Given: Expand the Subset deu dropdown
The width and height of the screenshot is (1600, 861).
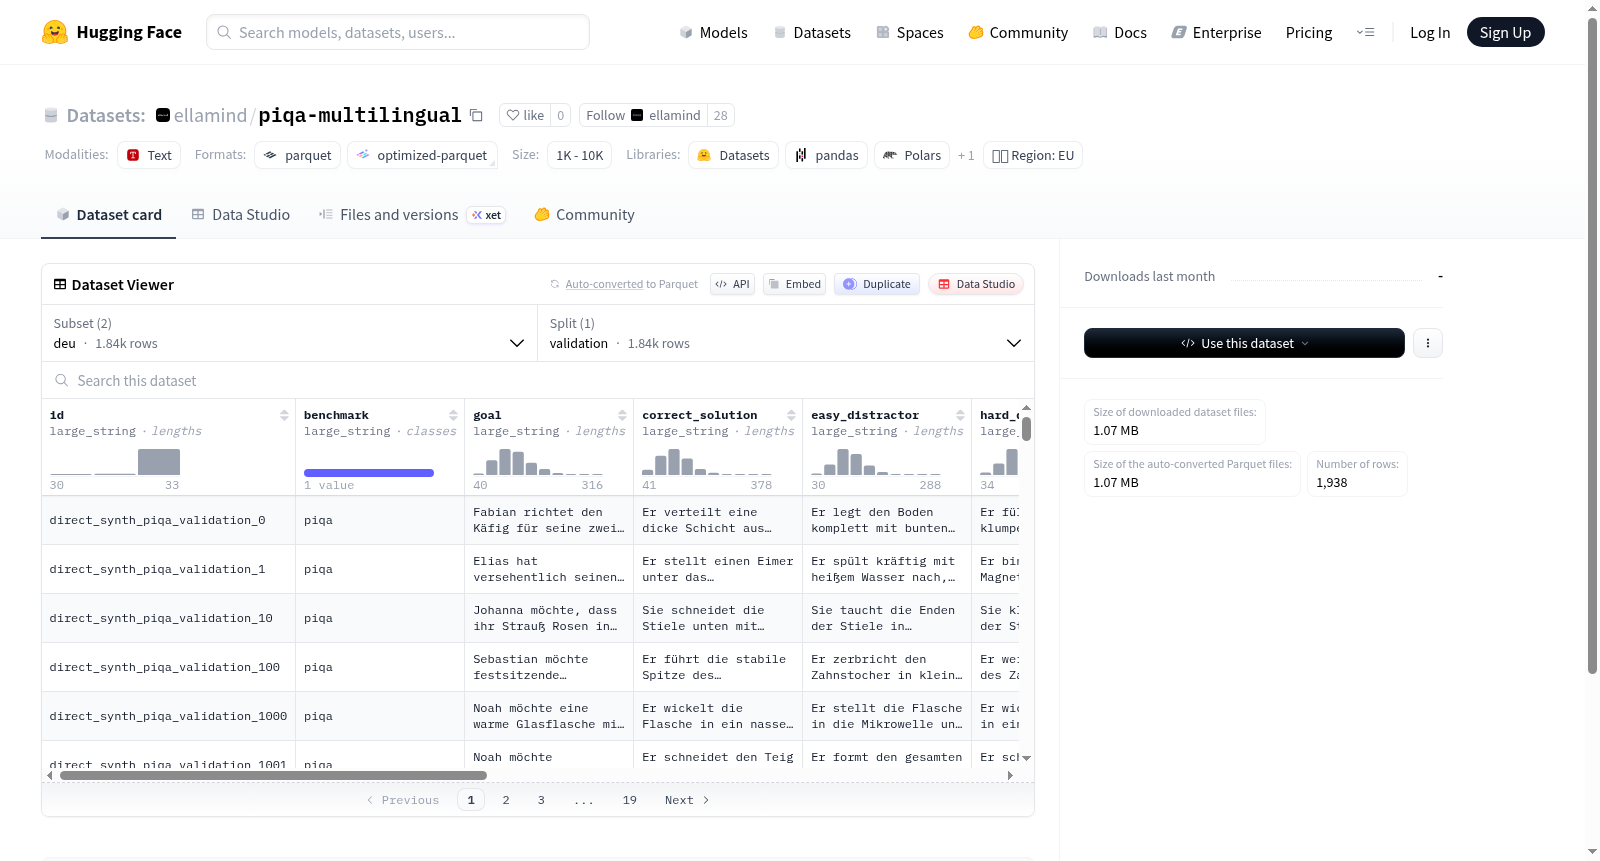Looking at the screenshot, I should [x=290, y=333].
